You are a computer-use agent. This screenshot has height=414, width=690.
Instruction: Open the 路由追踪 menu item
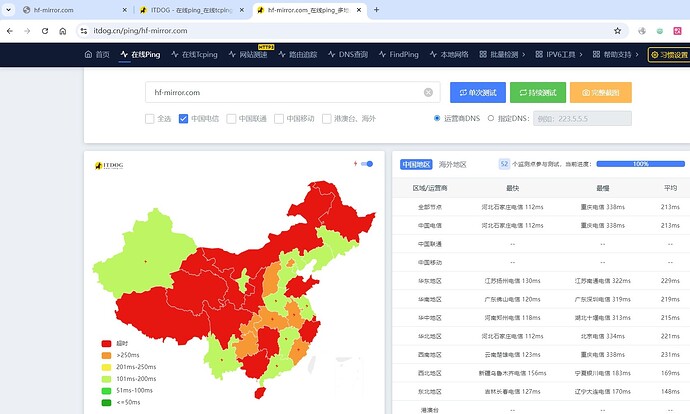tap(297, 55)
